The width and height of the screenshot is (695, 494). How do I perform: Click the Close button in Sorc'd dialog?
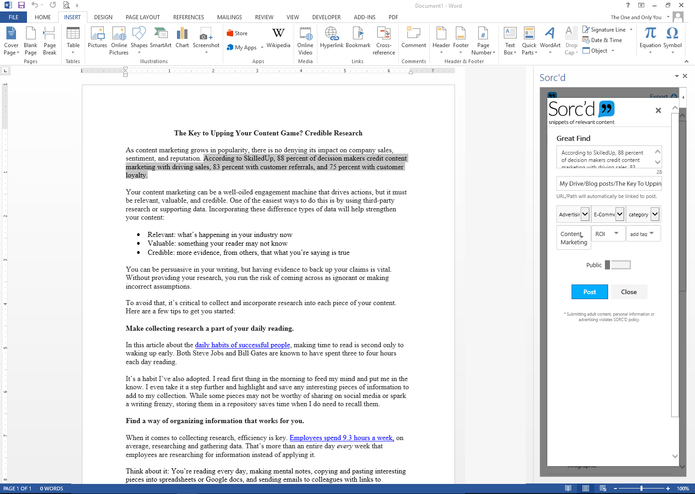click(629, 292)
